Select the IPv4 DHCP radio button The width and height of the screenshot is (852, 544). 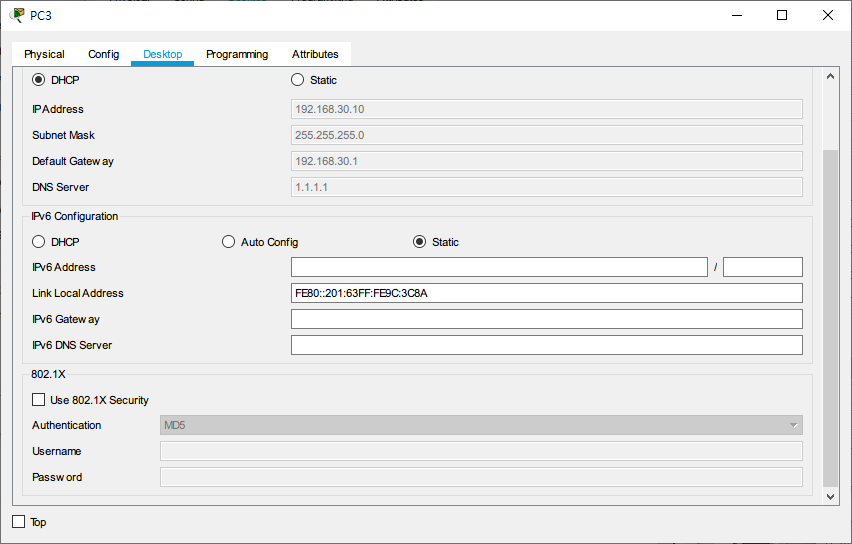[39, 80]
